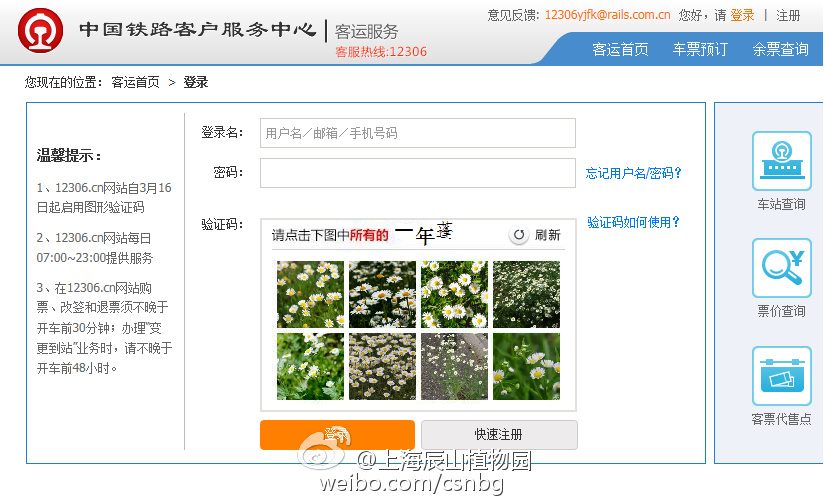Screen dimensions: 824x503
Task: Open the 验证码如何使用 help link
Action: 633,222
